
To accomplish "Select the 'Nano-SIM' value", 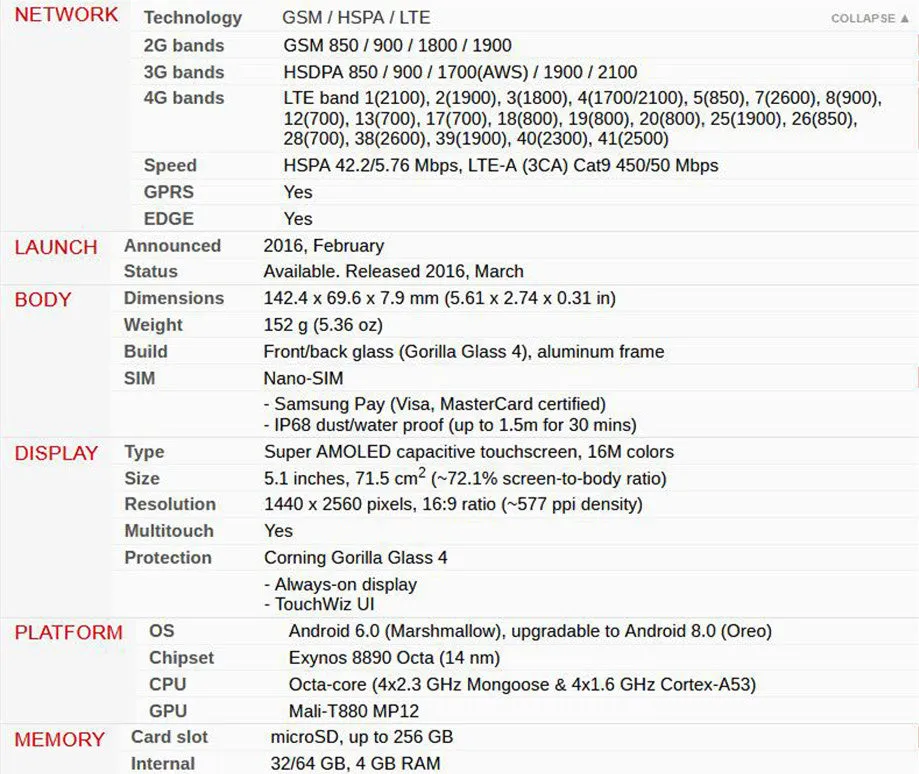I will click(304, 378).
